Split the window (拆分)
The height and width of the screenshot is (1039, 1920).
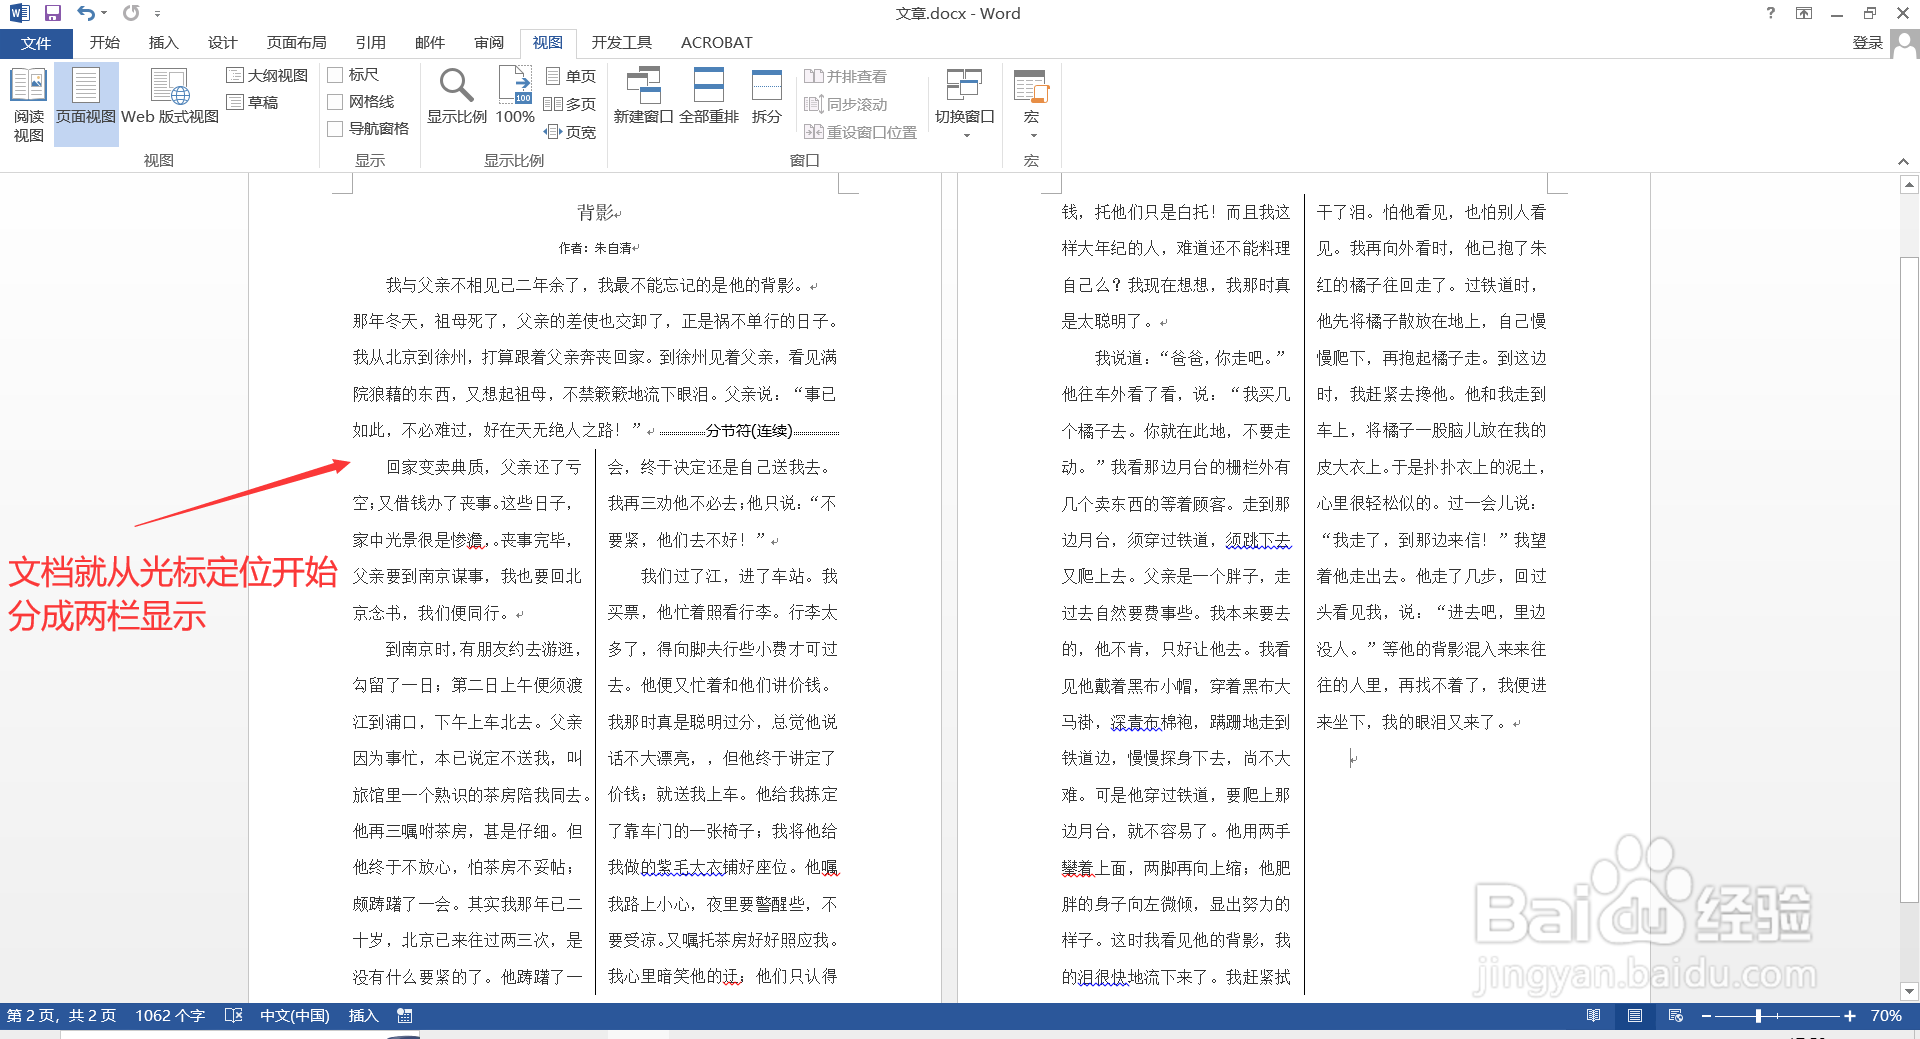[x=767, y=96]
